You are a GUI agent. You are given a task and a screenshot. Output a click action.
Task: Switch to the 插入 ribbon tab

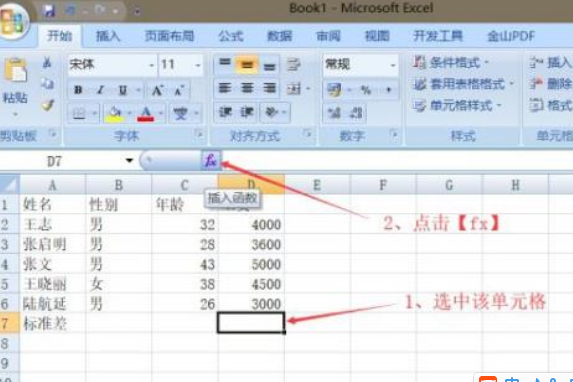pos(108,36)
